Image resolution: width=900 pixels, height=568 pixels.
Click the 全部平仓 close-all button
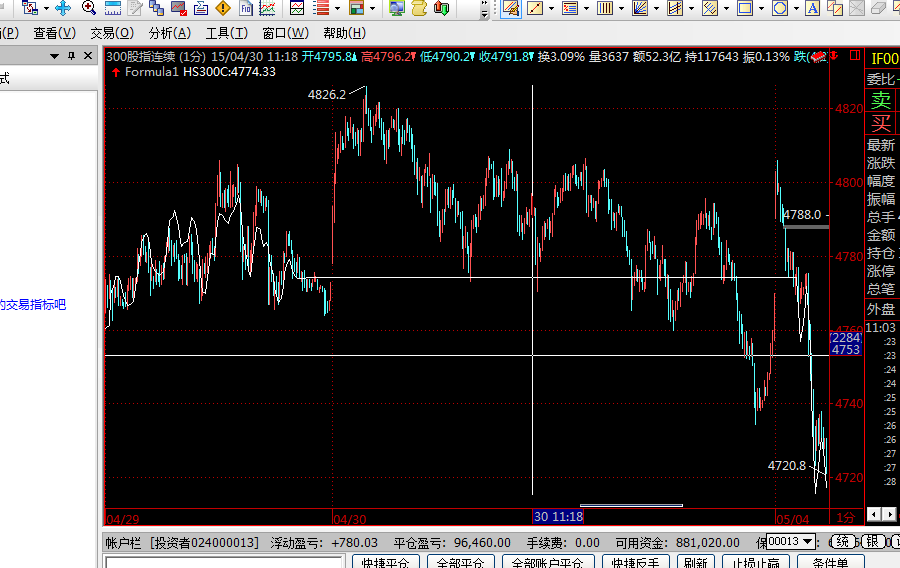point(459,562)
